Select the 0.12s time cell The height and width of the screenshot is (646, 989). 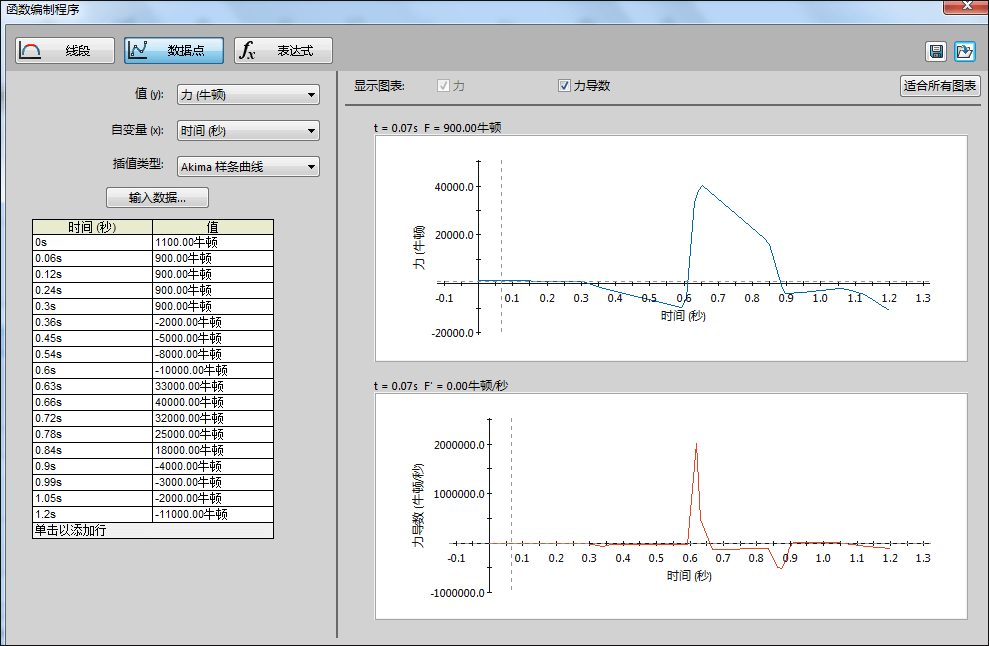93,274
